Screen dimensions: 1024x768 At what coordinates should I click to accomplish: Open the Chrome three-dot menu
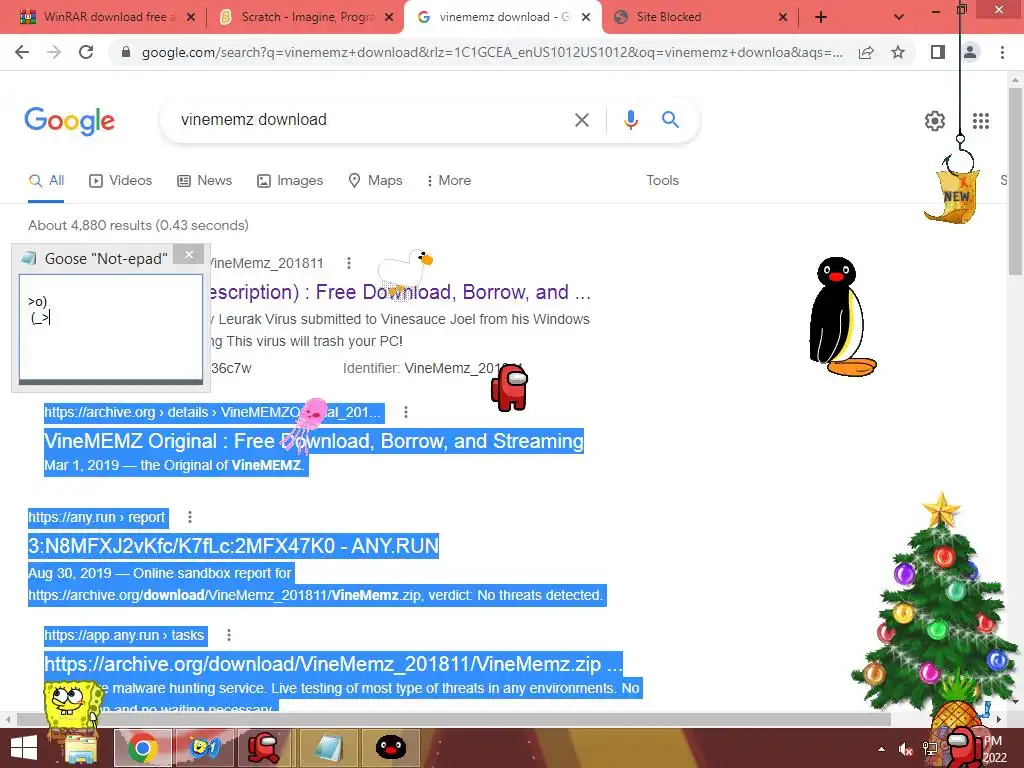tap(1002, 52)
